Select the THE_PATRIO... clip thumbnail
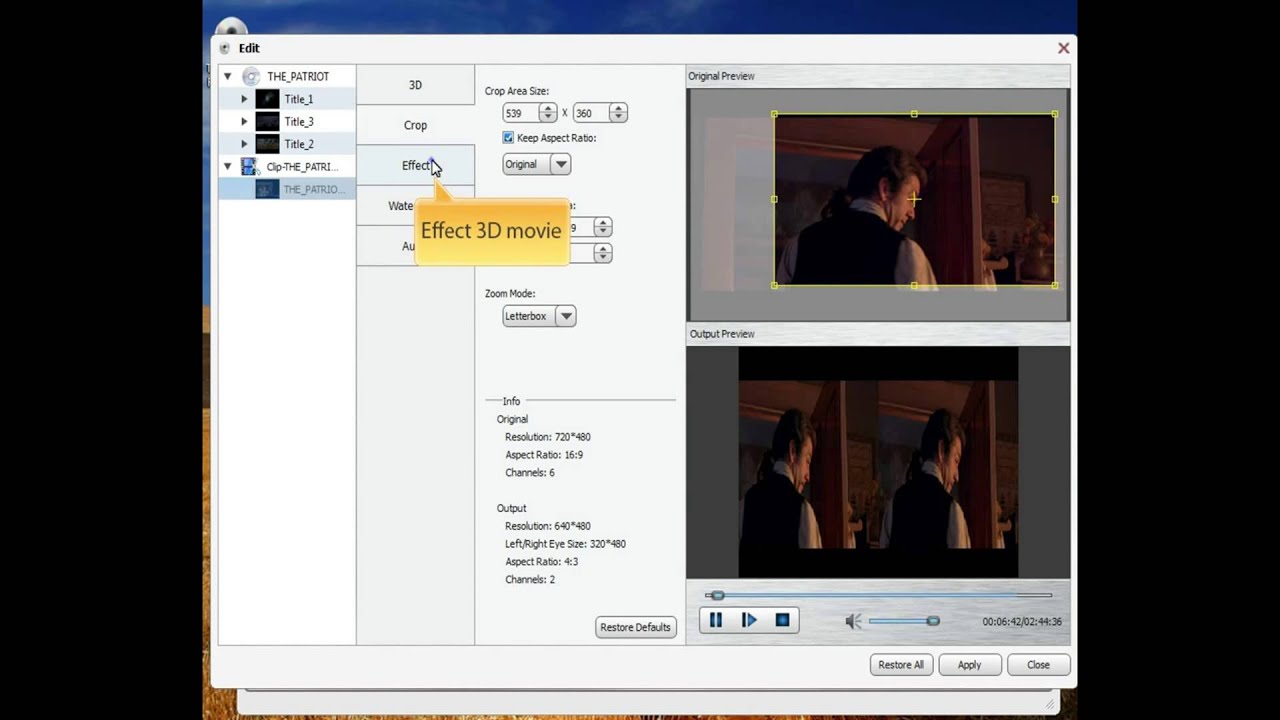Viewport: 1280px width, 720px height. pos(267,189)
